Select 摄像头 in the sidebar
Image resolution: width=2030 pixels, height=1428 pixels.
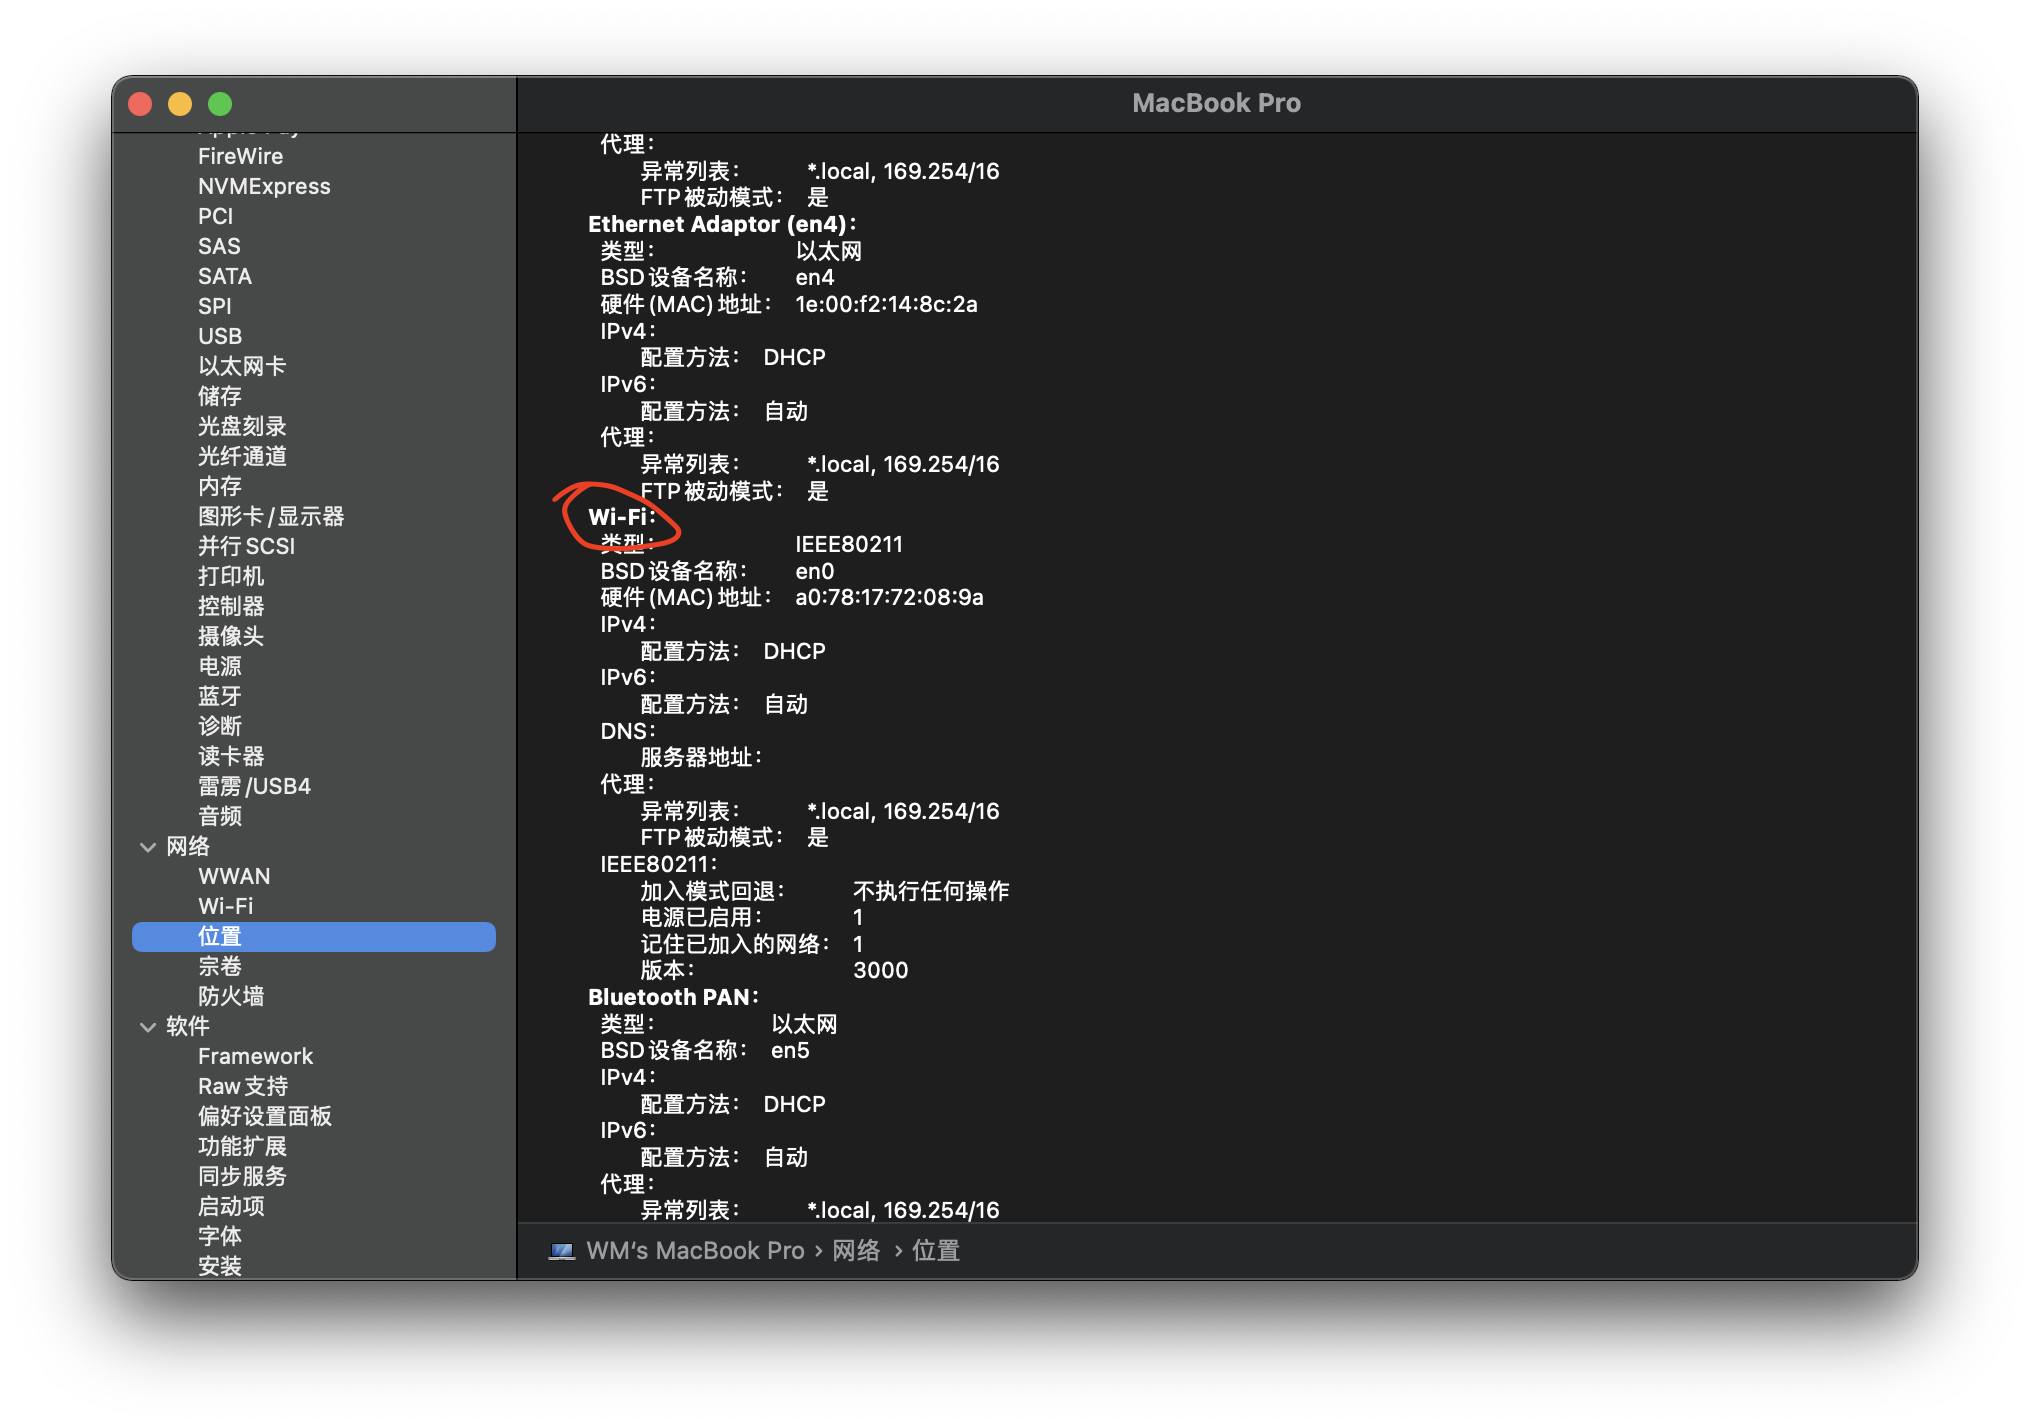pyautogui.click(x=231, y=636)
